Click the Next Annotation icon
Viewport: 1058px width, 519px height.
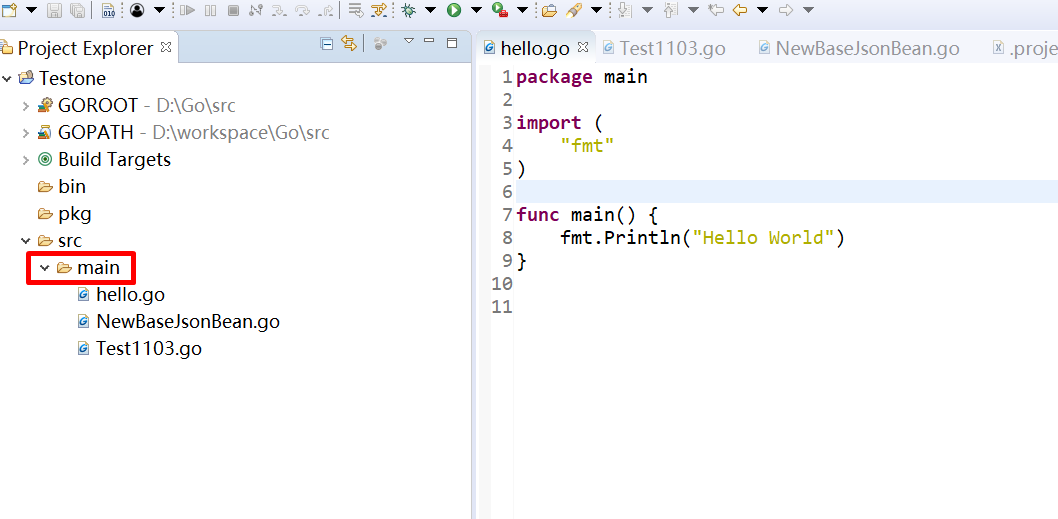click(x=624, y=10)
